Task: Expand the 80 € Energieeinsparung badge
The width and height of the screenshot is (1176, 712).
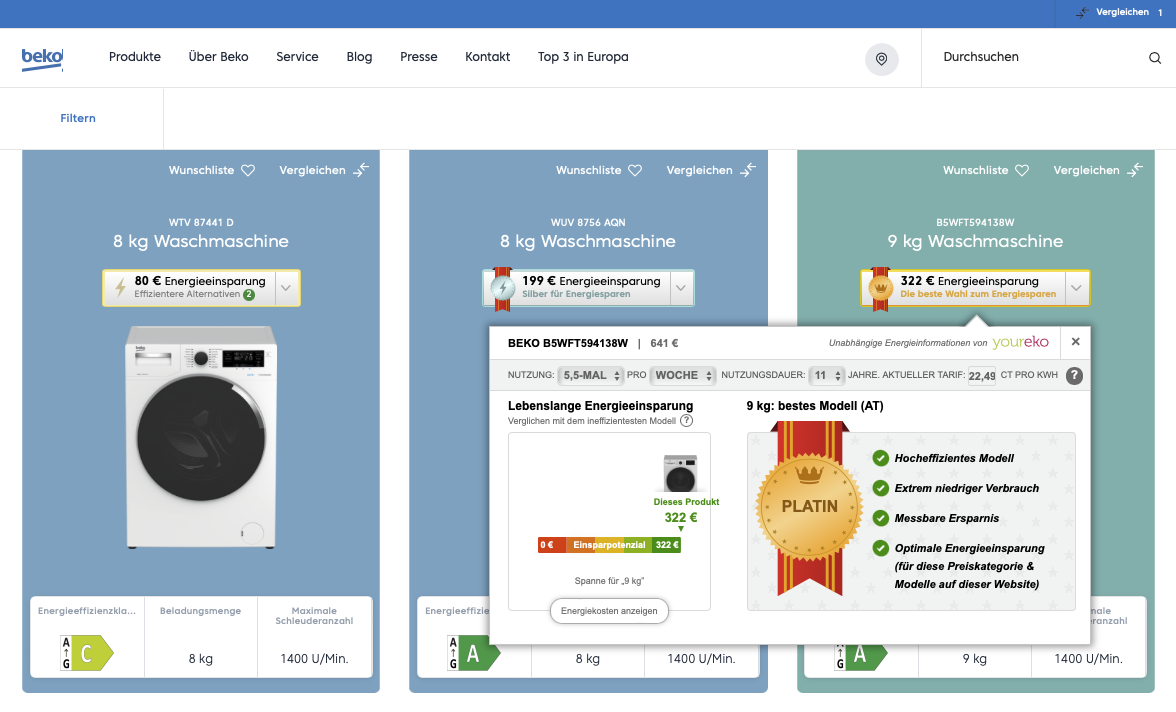Action: [287, 288]
